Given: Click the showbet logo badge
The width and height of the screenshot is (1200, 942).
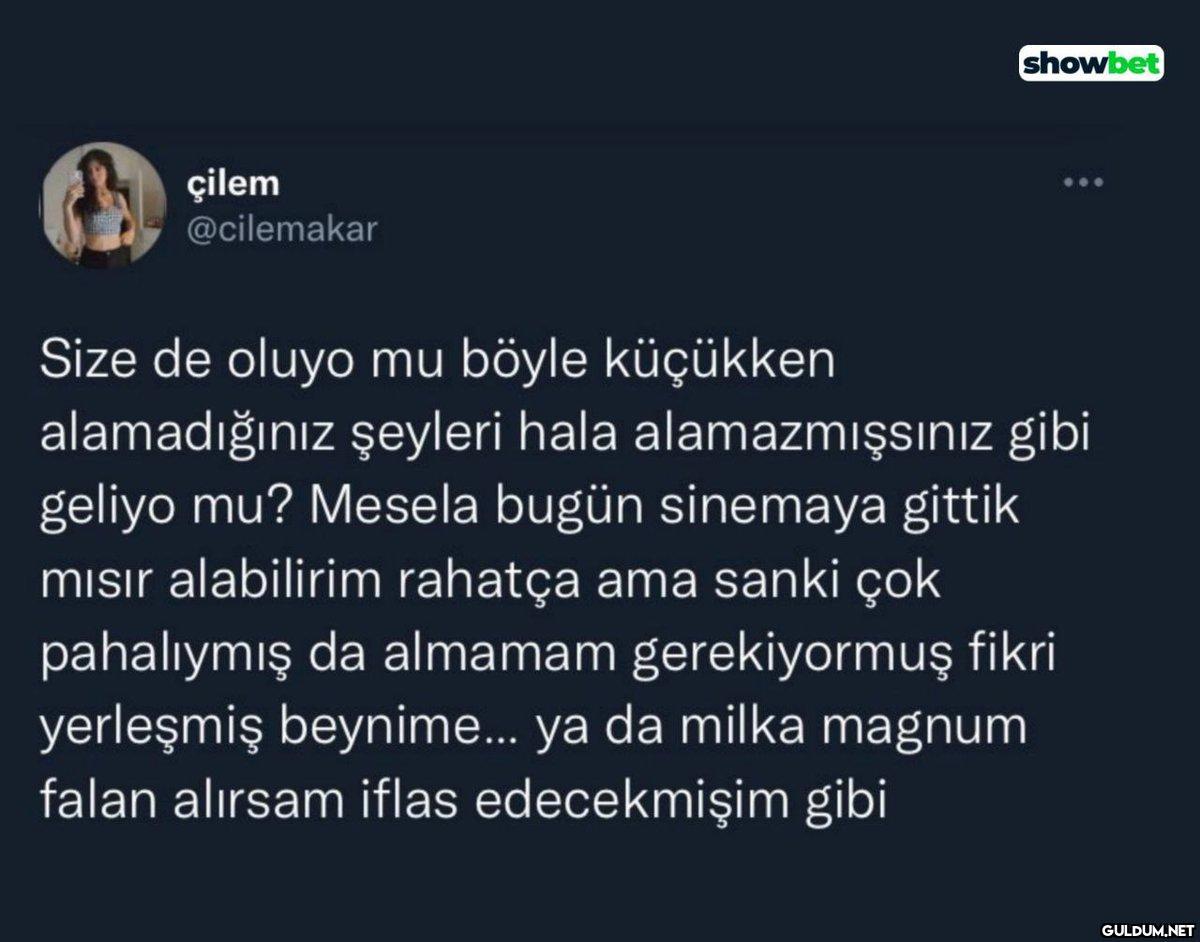Looking at the screenshot, I should point(1090,64).
